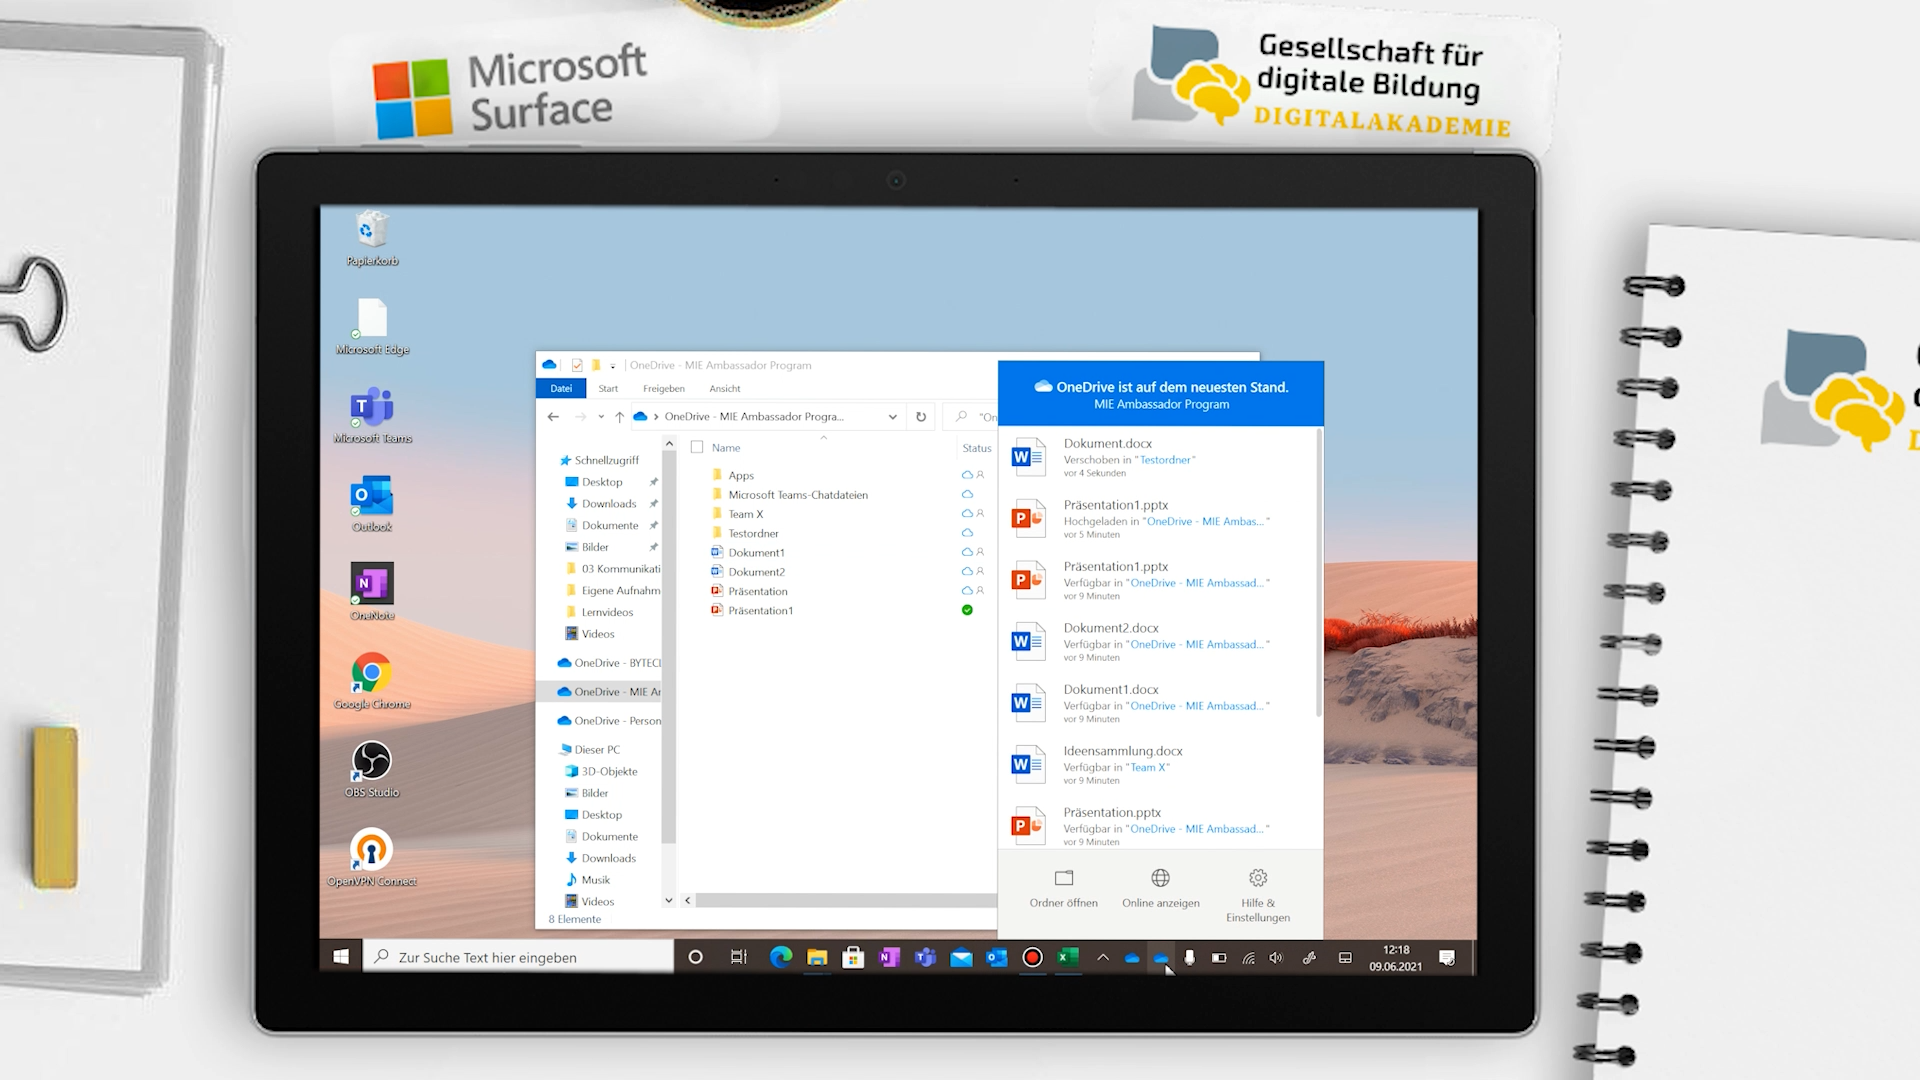
Task: Click the taskbar search box
Action: coord(518,957)
